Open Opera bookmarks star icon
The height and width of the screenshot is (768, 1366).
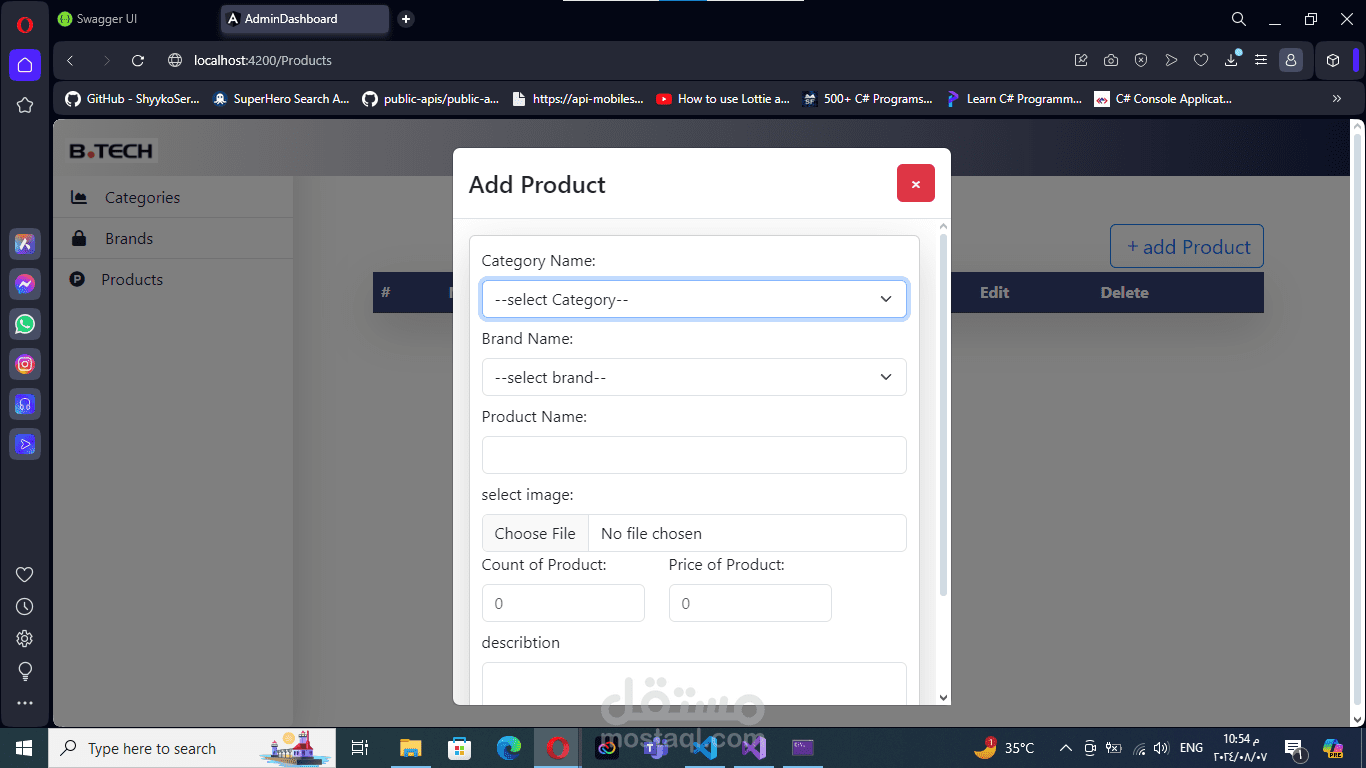25,105
